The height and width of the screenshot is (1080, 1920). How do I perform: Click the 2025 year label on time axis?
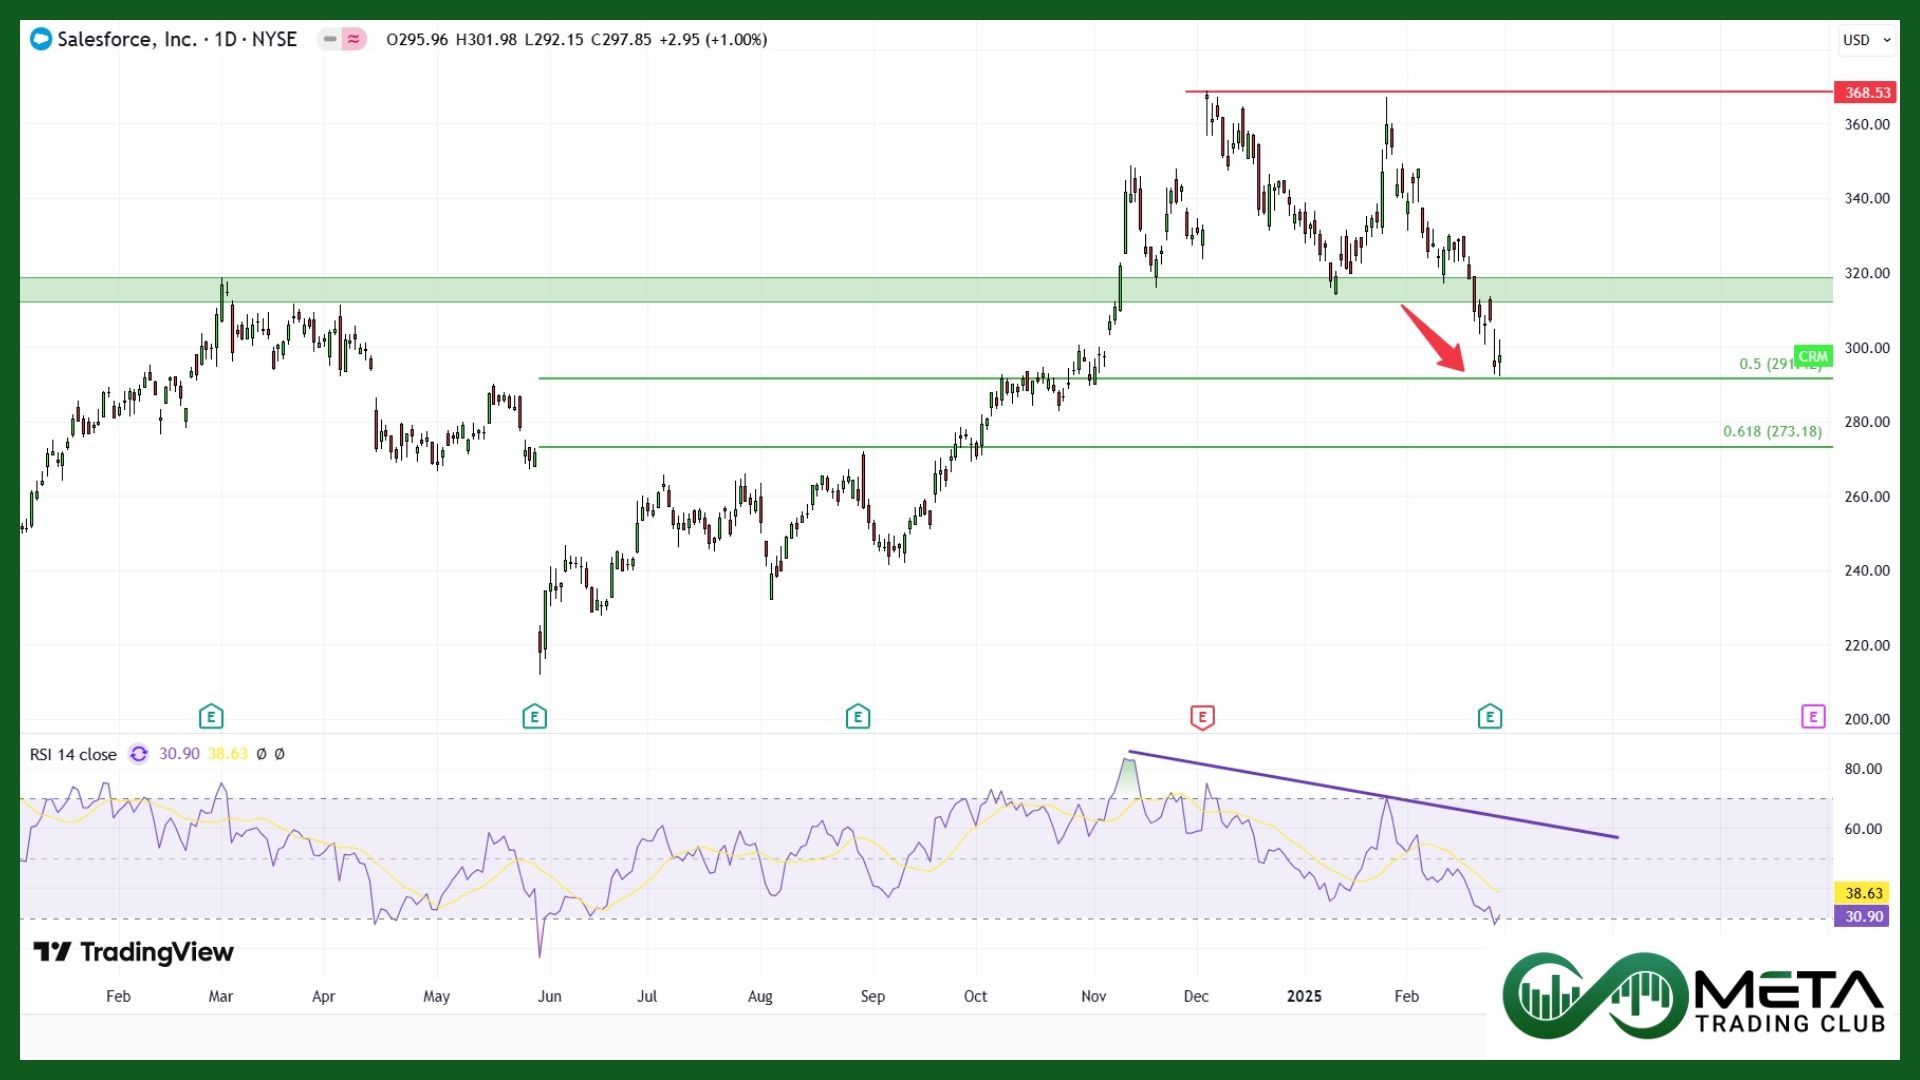[x=1304, y=996]
